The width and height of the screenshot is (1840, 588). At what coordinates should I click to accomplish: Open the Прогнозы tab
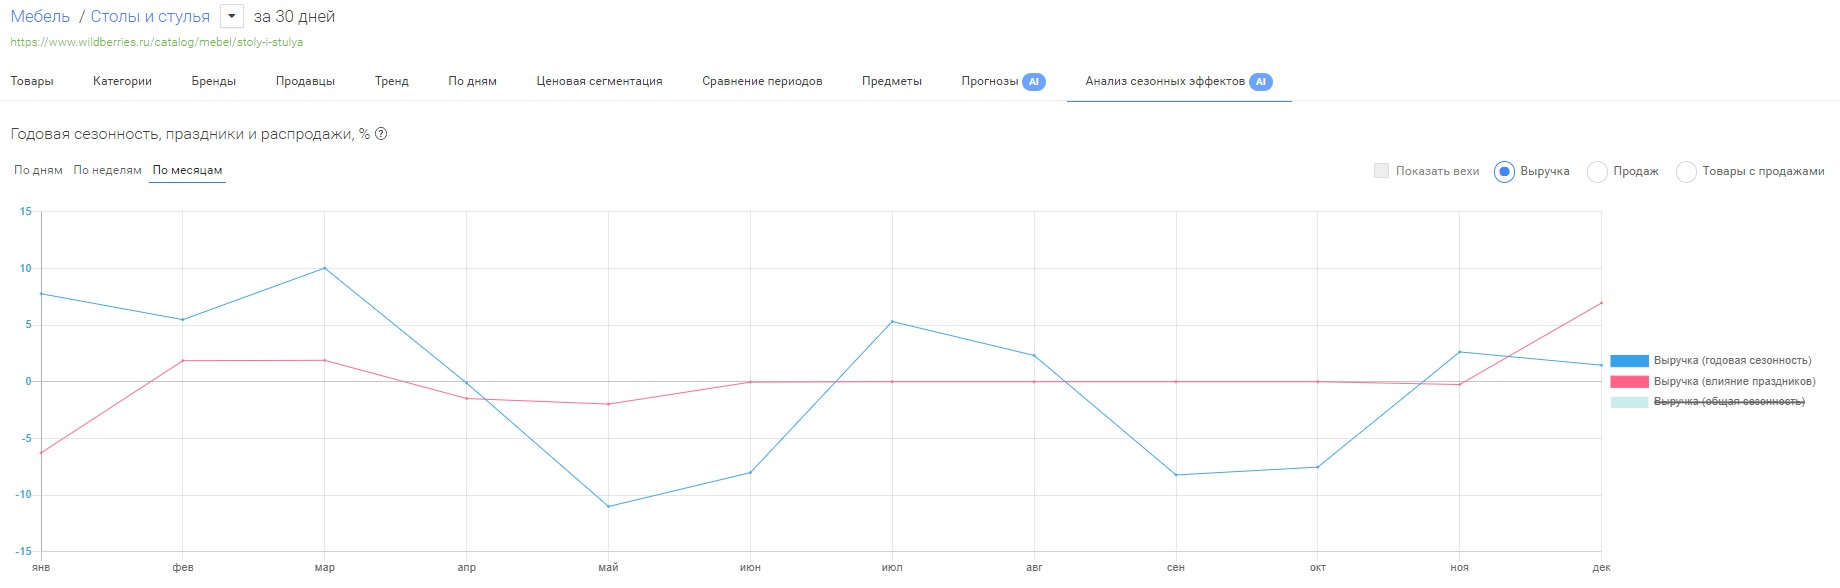click(x=990, y=81)
